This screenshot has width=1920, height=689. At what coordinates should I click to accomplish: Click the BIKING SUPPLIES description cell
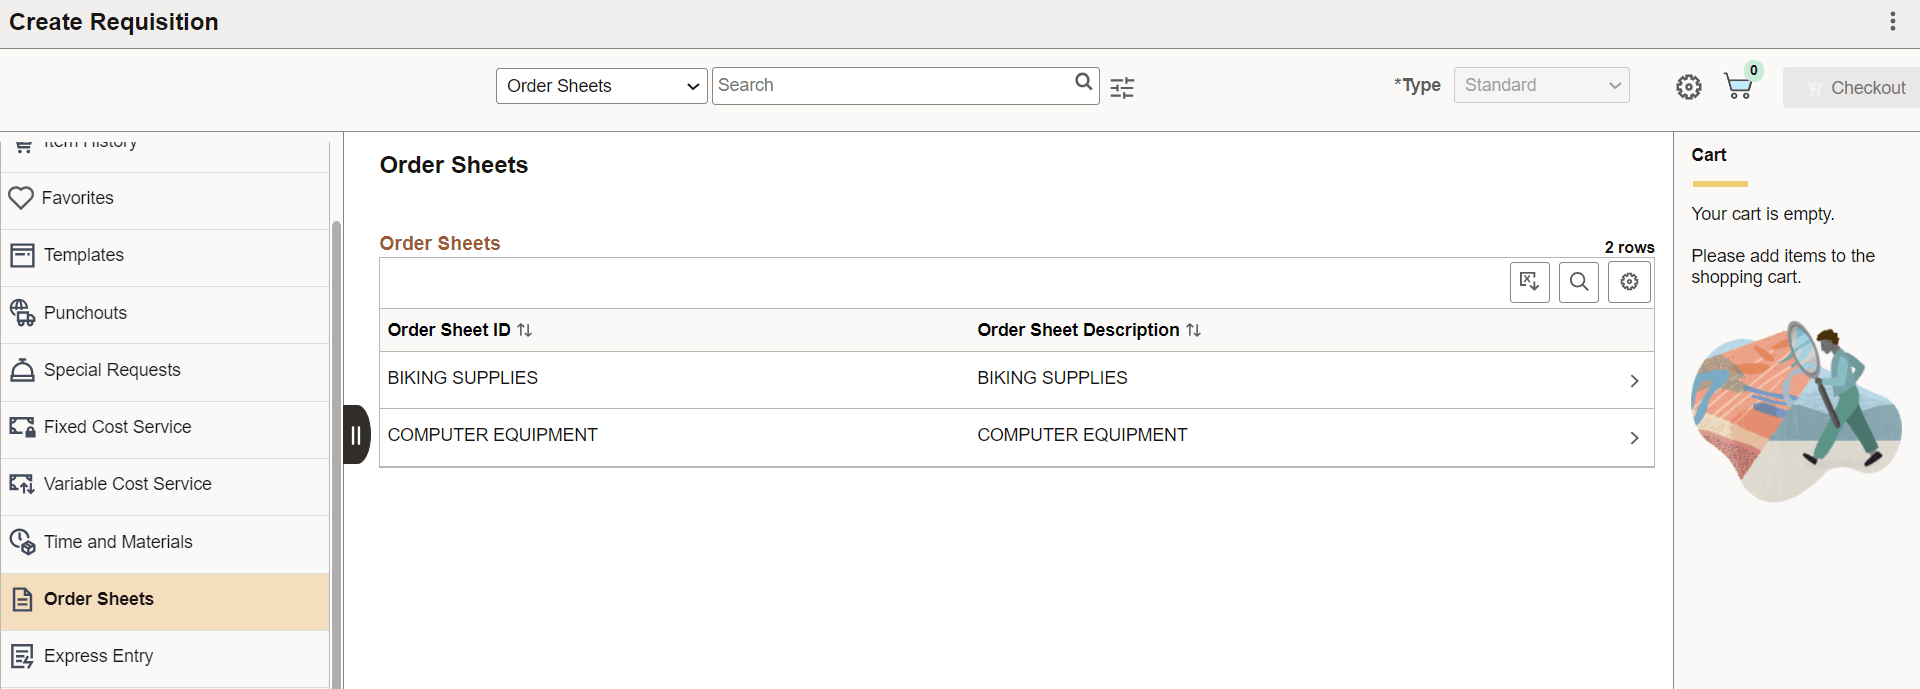(x=1052, y=378)
